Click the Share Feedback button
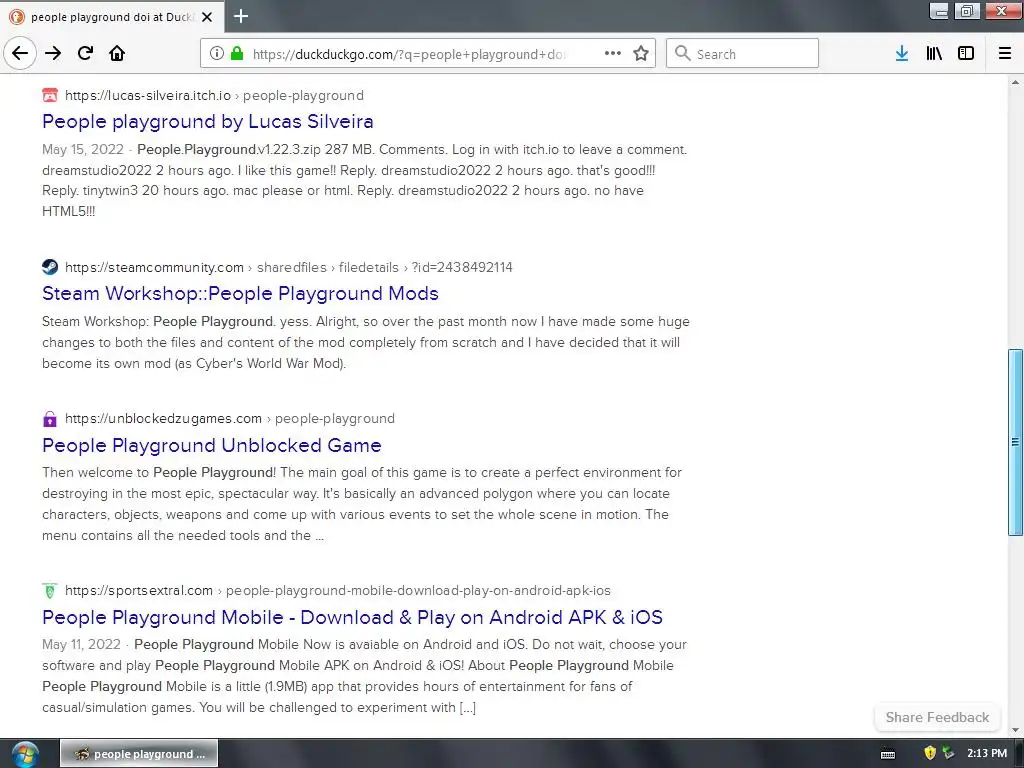The height and width of the screenshot is (768, 1024). point(937,717)
